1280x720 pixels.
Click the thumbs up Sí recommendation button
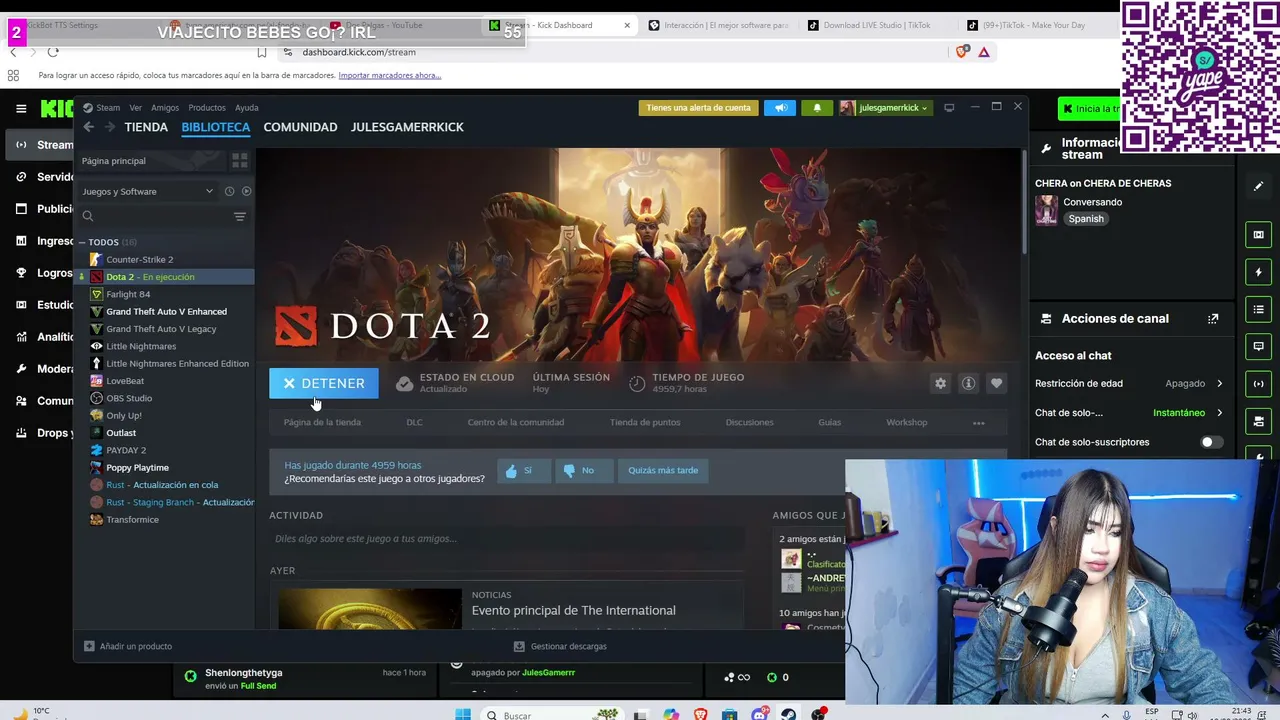(x=524, y=470)
